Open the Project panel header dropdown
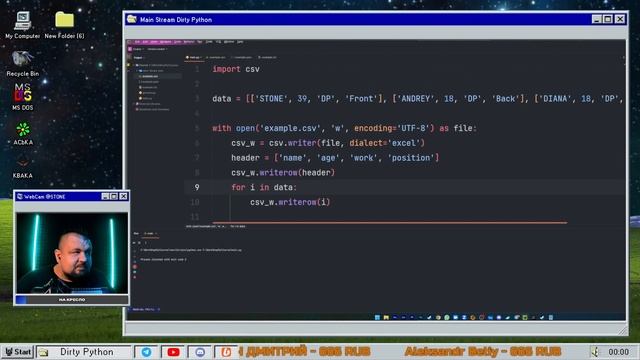 click(138, 58)
